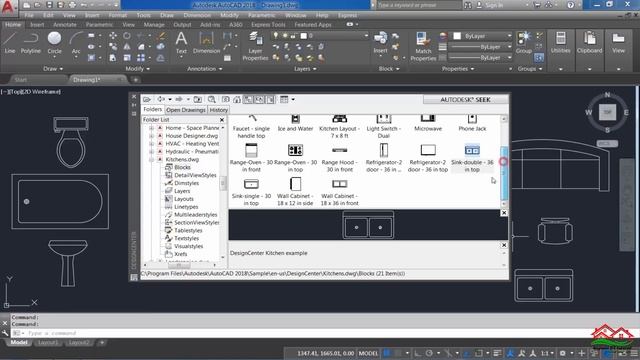Select the Dimension tool
The image size is (640, 360).
[206, 43]
